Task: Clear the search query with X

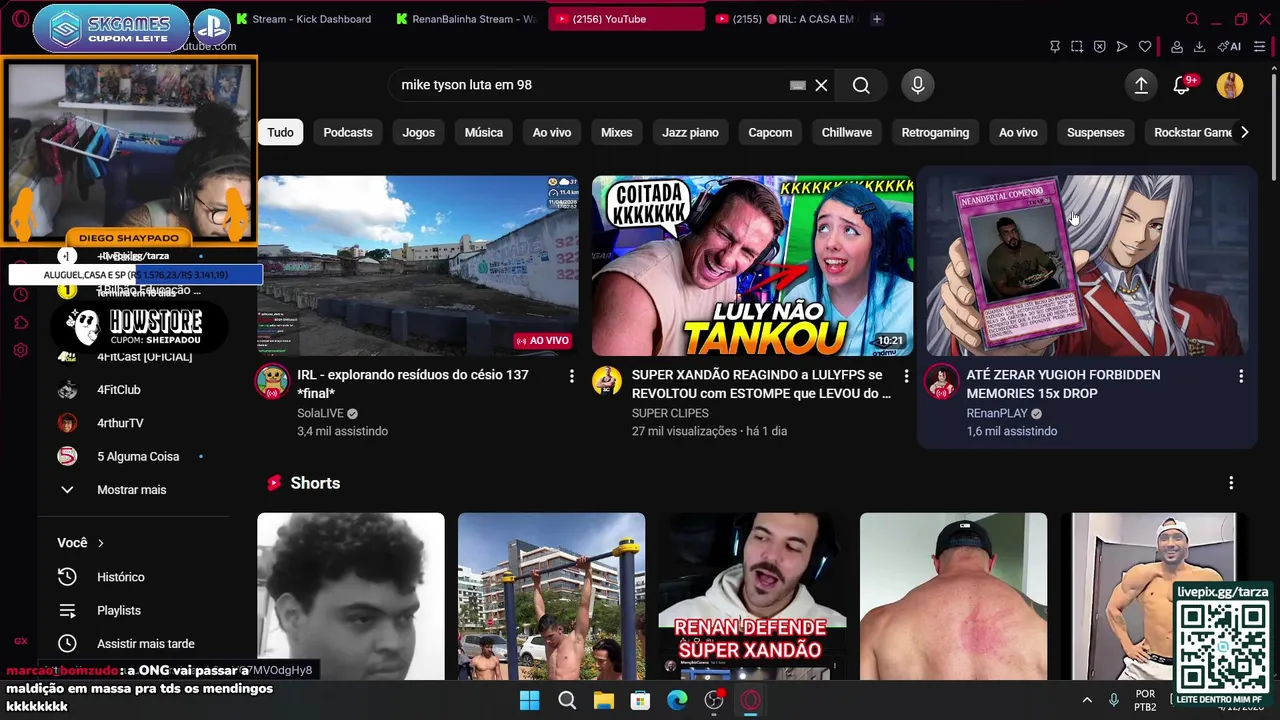Action: (x=821, y=85)
